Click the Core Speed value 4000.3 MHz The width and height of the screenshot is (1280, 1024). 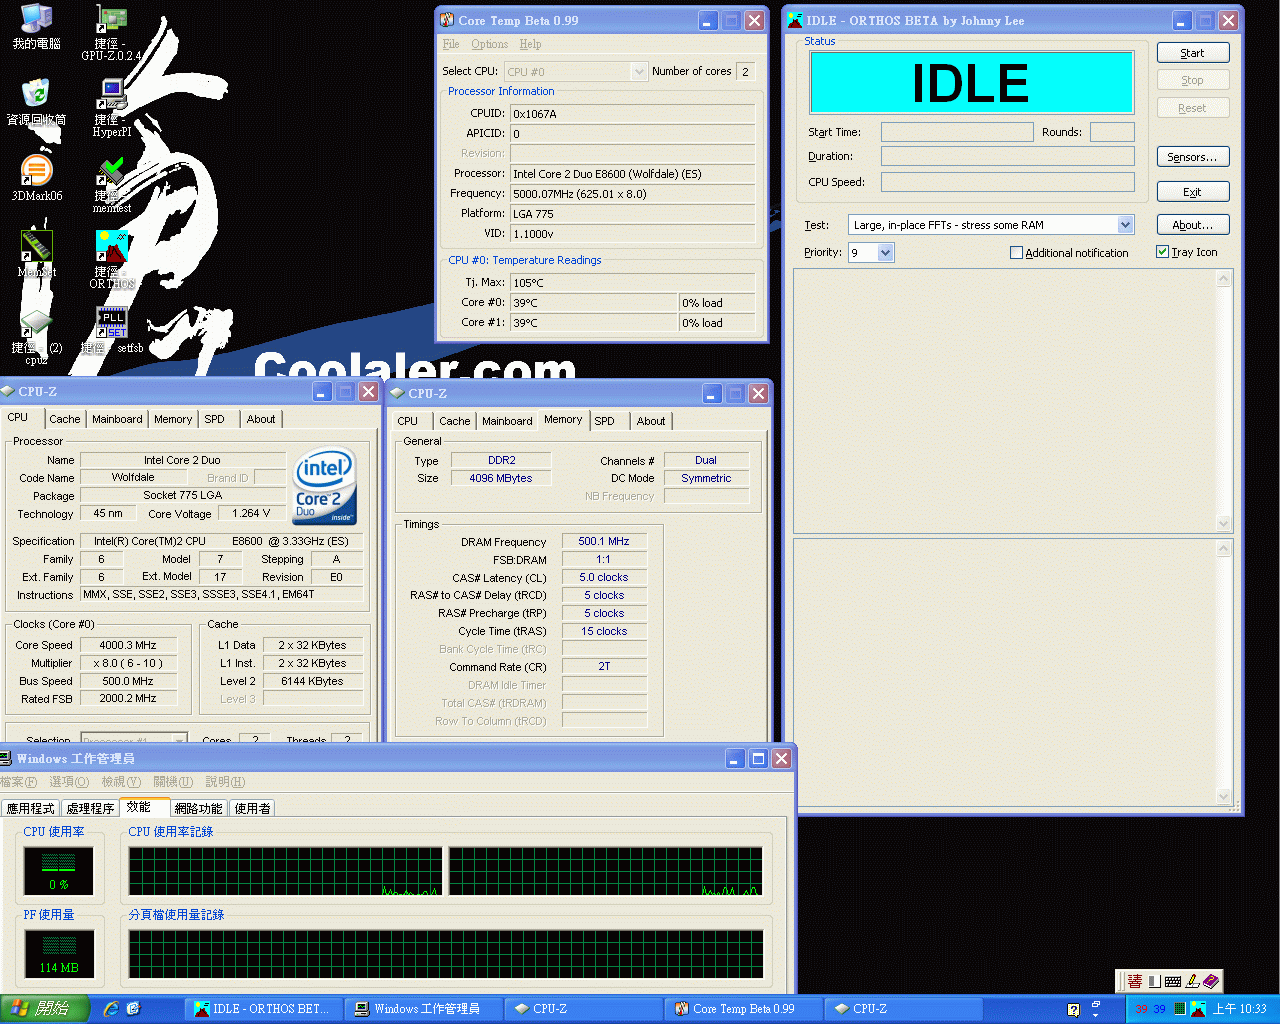(x=128, y=645)
